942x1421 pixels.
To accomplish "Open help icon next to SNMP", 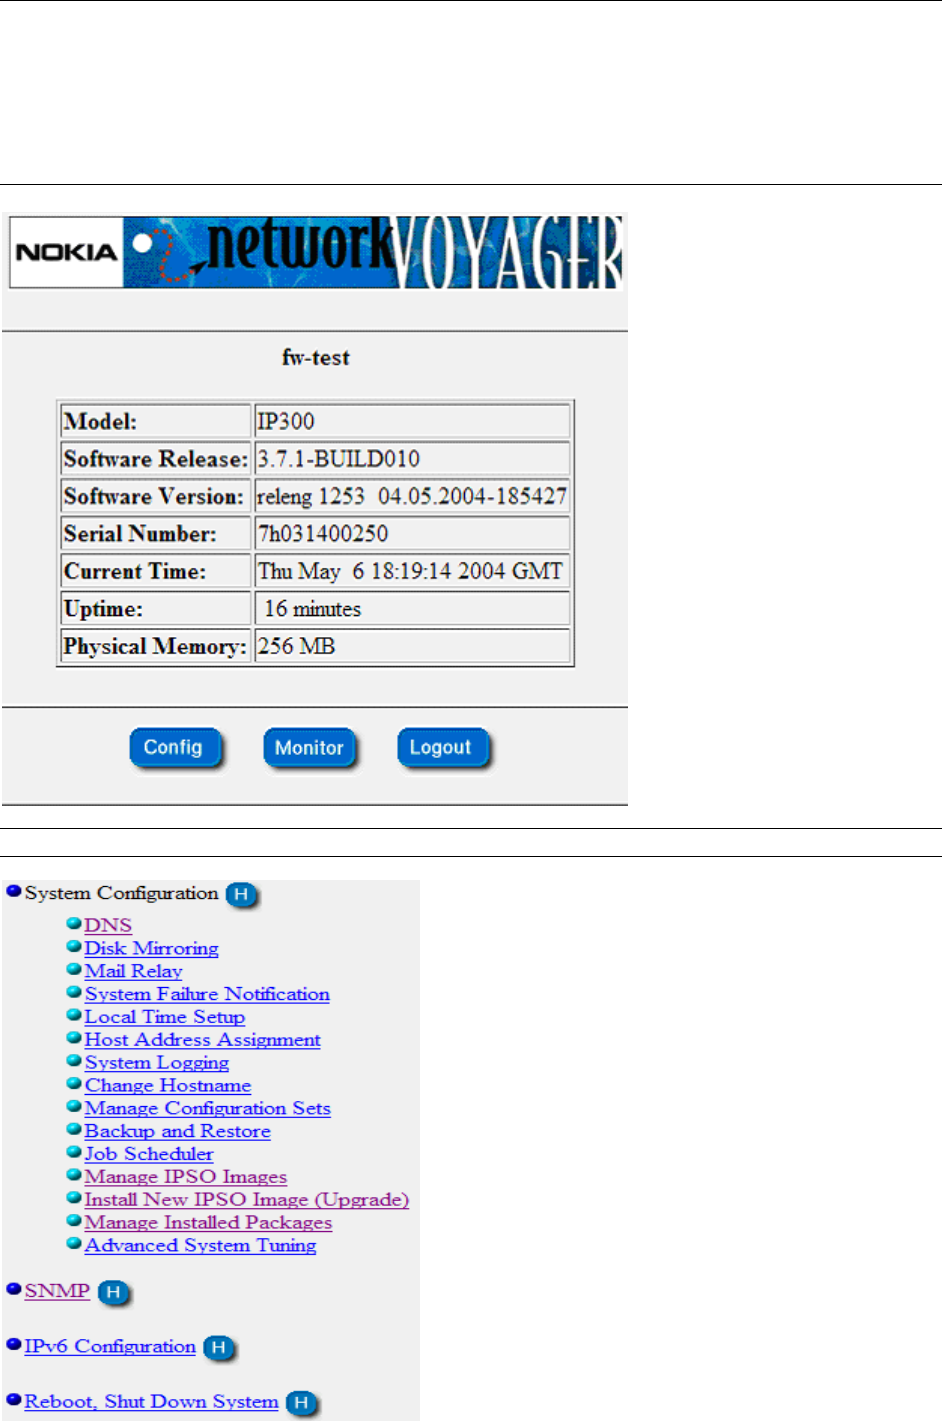I will (113, 1292).
